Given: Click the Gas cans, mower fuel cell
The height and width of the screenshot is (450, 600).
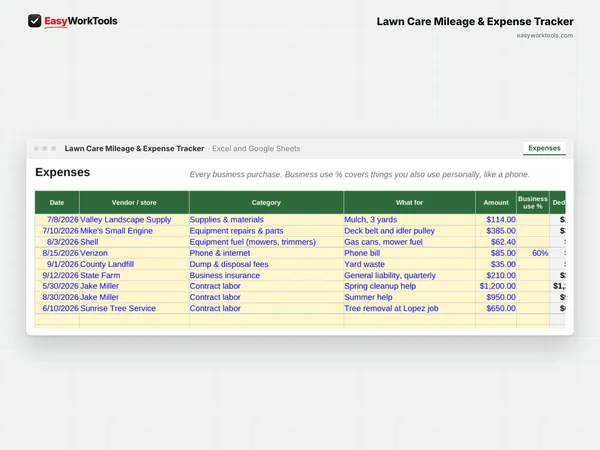Looking at the screenshot, I should coord(409,242).
